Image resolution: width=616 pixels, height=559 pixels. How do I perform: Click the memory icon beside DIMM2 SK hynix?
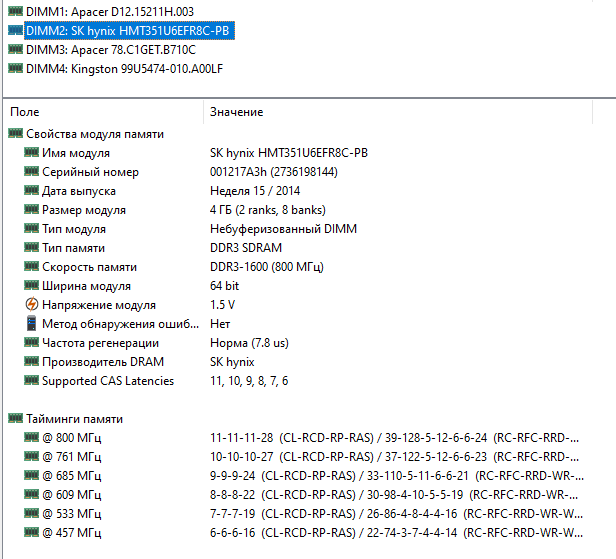(x=15, y=30)
